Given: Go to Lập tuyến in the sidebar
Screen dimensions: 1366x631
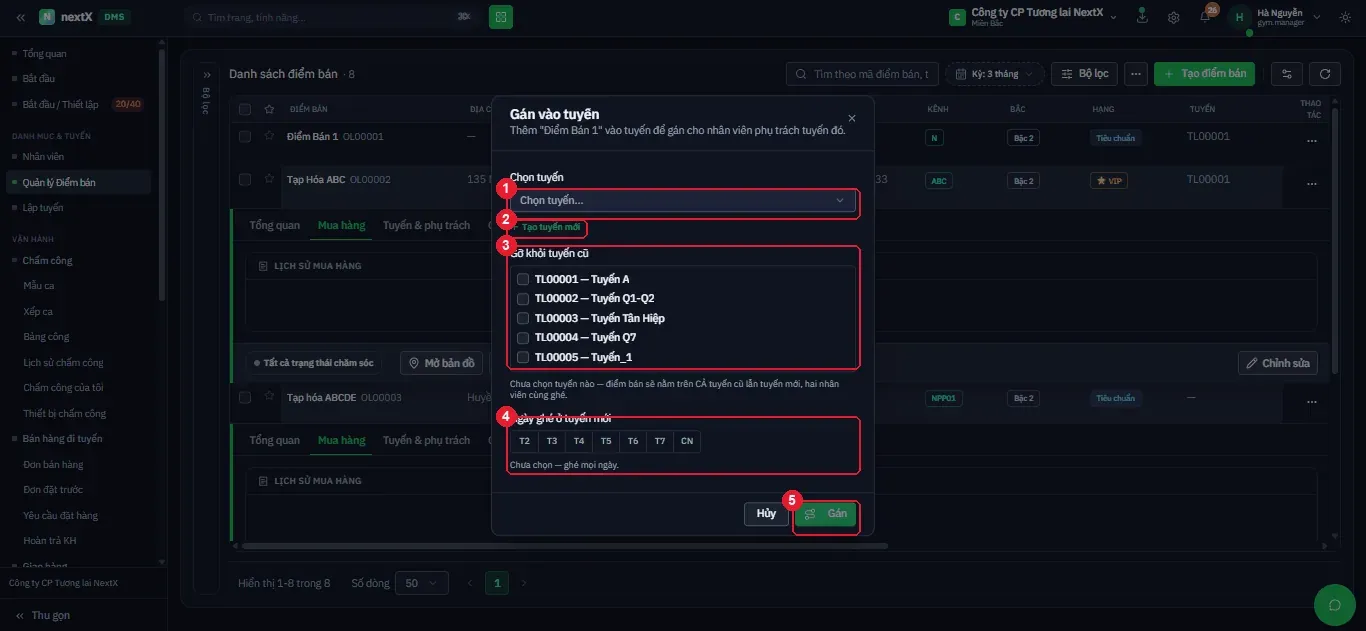Looking at the screenshot, I should 43,208.
